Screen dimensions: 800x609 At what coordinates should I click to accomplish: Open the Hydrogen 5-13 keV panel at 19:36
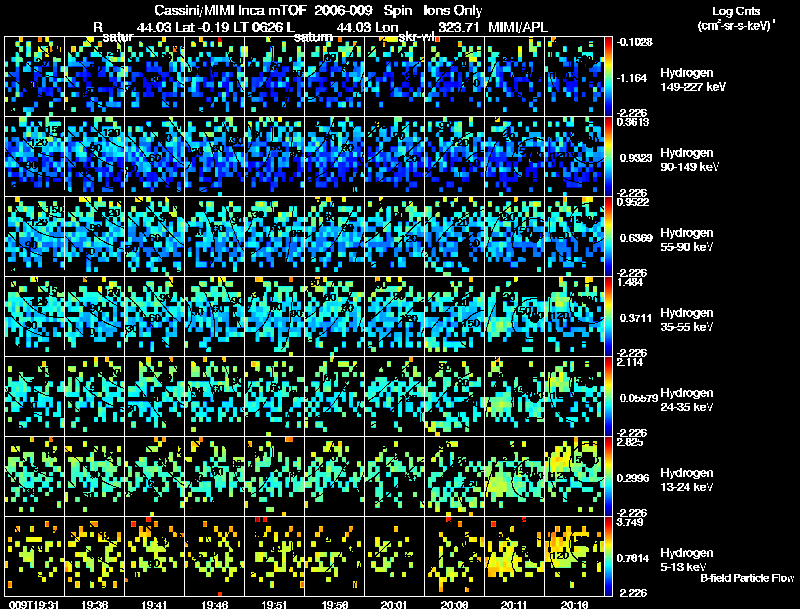tap(94, 557)
